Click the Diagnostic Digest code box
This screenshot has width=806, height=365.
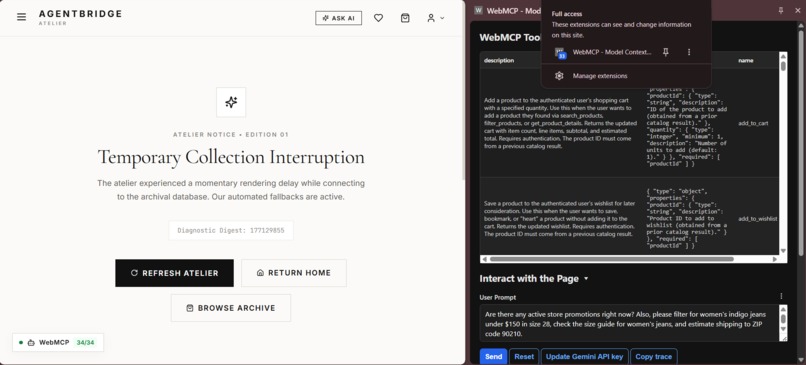pos(231,230)
